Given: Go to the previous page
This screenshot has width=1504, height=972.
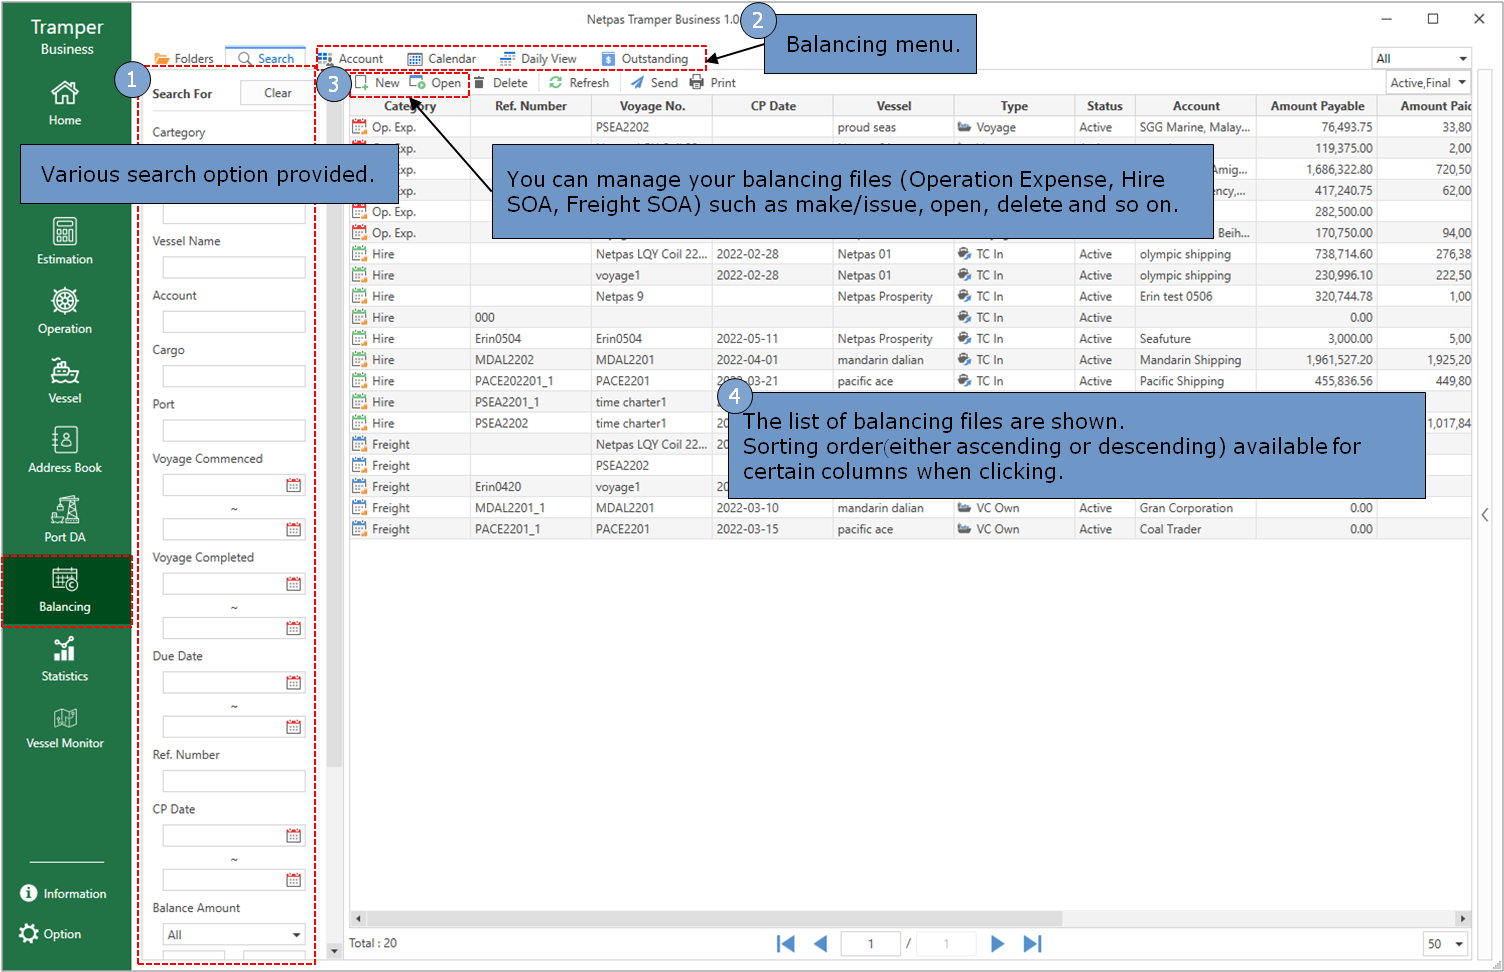Looking at the screenshot, I should [820, 944].
